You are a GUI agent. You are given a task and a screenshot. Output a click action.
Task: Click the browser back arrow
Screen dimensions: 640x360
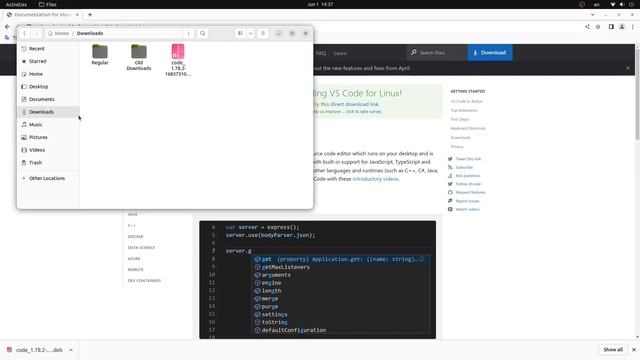[x=7, y=27]
